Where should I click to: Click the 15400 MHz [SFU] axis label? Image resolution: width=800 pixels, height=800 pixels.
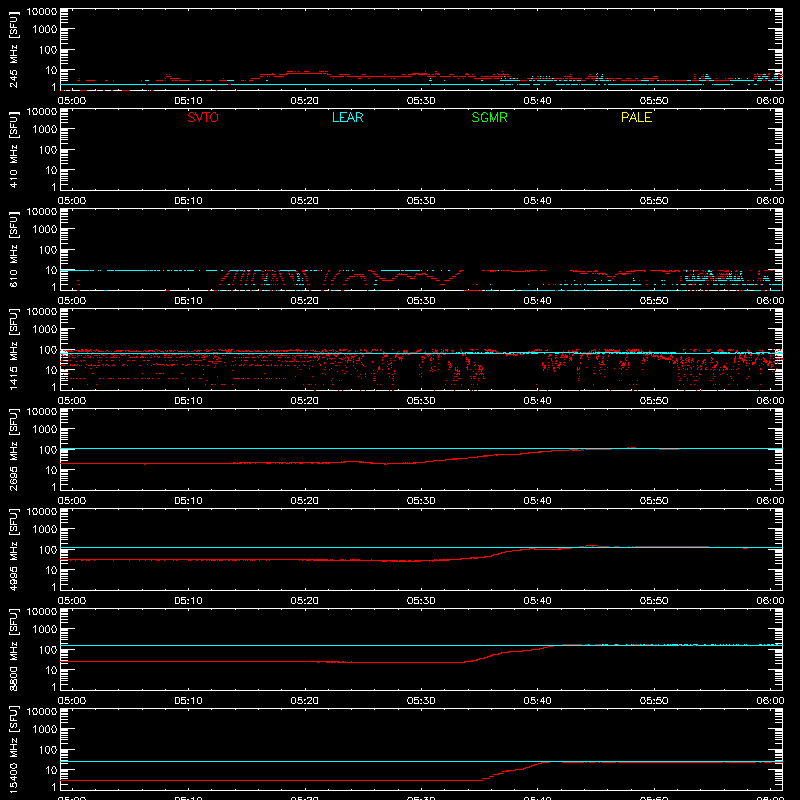tap(13, 750)
